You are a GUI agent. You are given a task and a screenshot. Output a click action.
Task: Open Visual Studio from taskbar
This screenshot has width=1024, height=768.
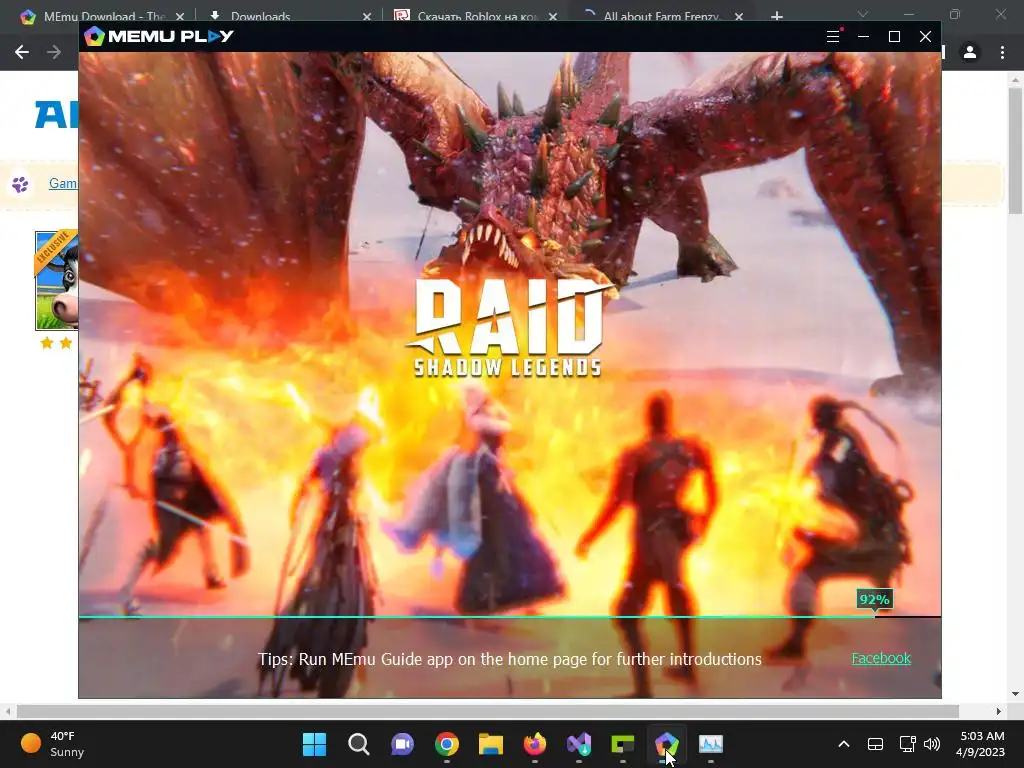coord(579,744)
